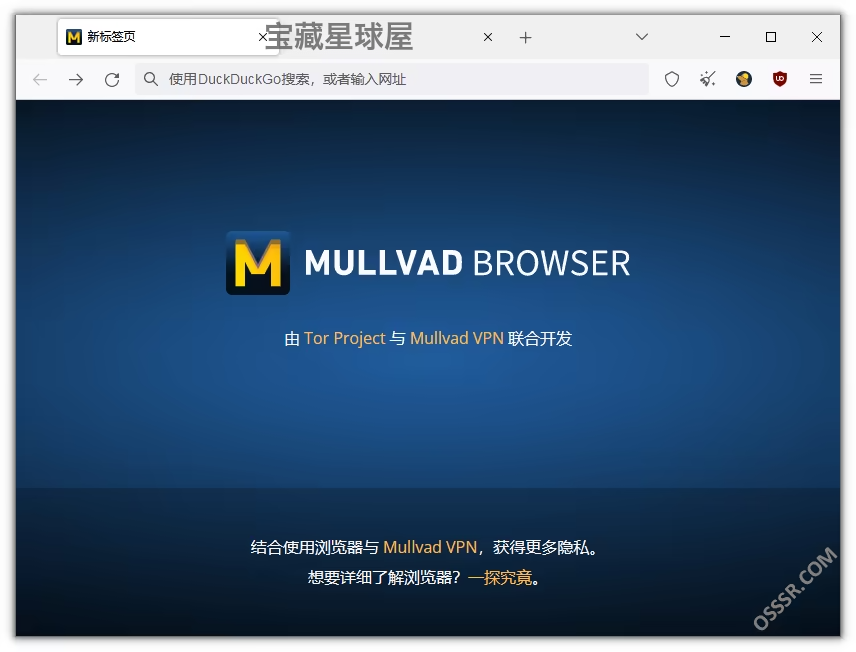Image resolution: width=856 pixels, height=652 pixels.
Task: Close the browser window
Action: pyautogui.click(x=817, y=37)
